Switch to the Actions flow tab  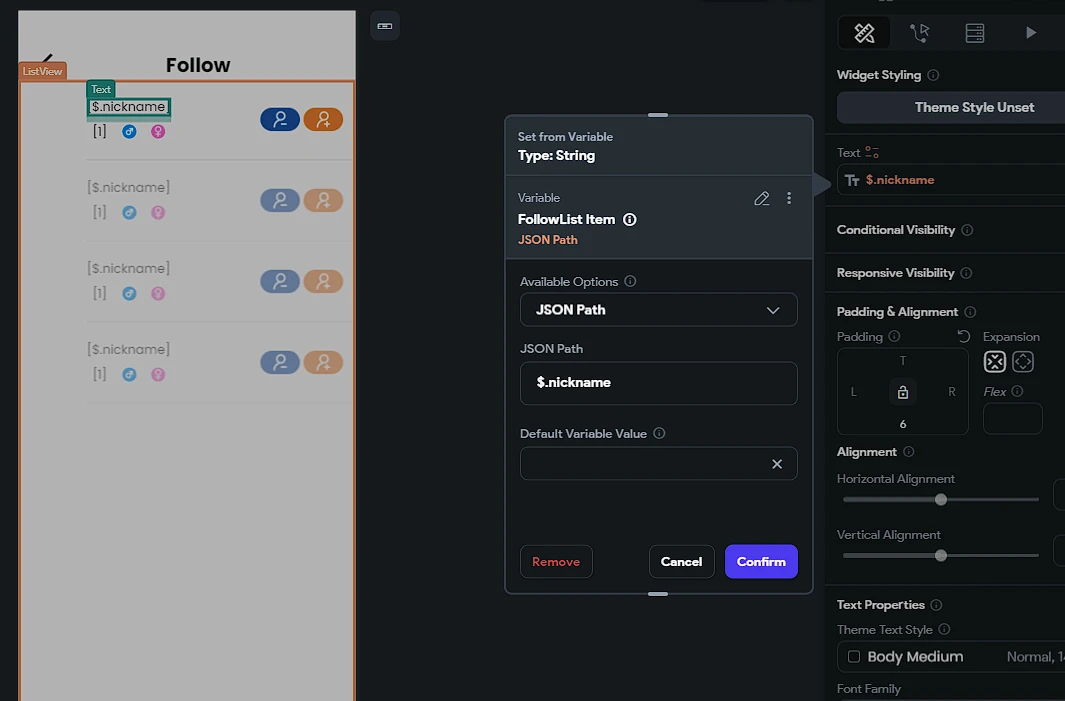point(919,33)
